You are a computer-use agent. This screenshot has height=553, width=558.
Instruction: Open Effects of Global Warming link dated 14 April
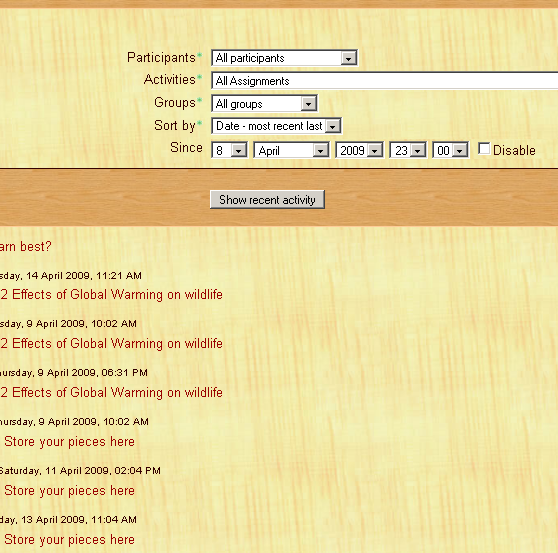pos(111,295)
